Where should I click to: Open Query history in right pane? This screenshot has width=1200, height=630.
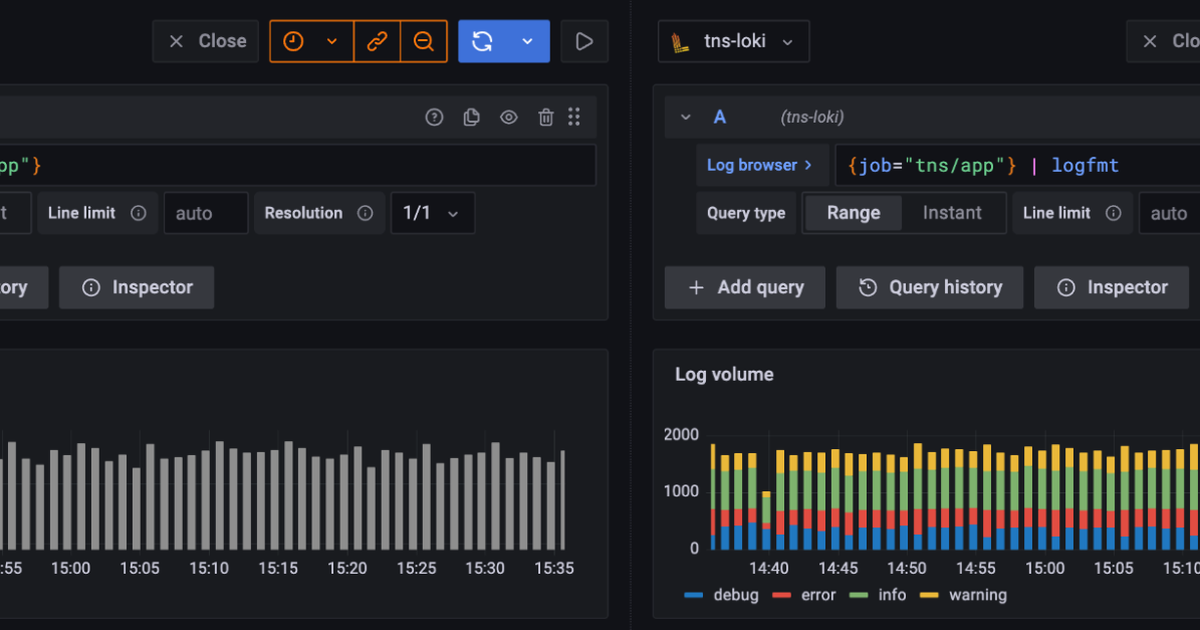[x=930, y=287]
